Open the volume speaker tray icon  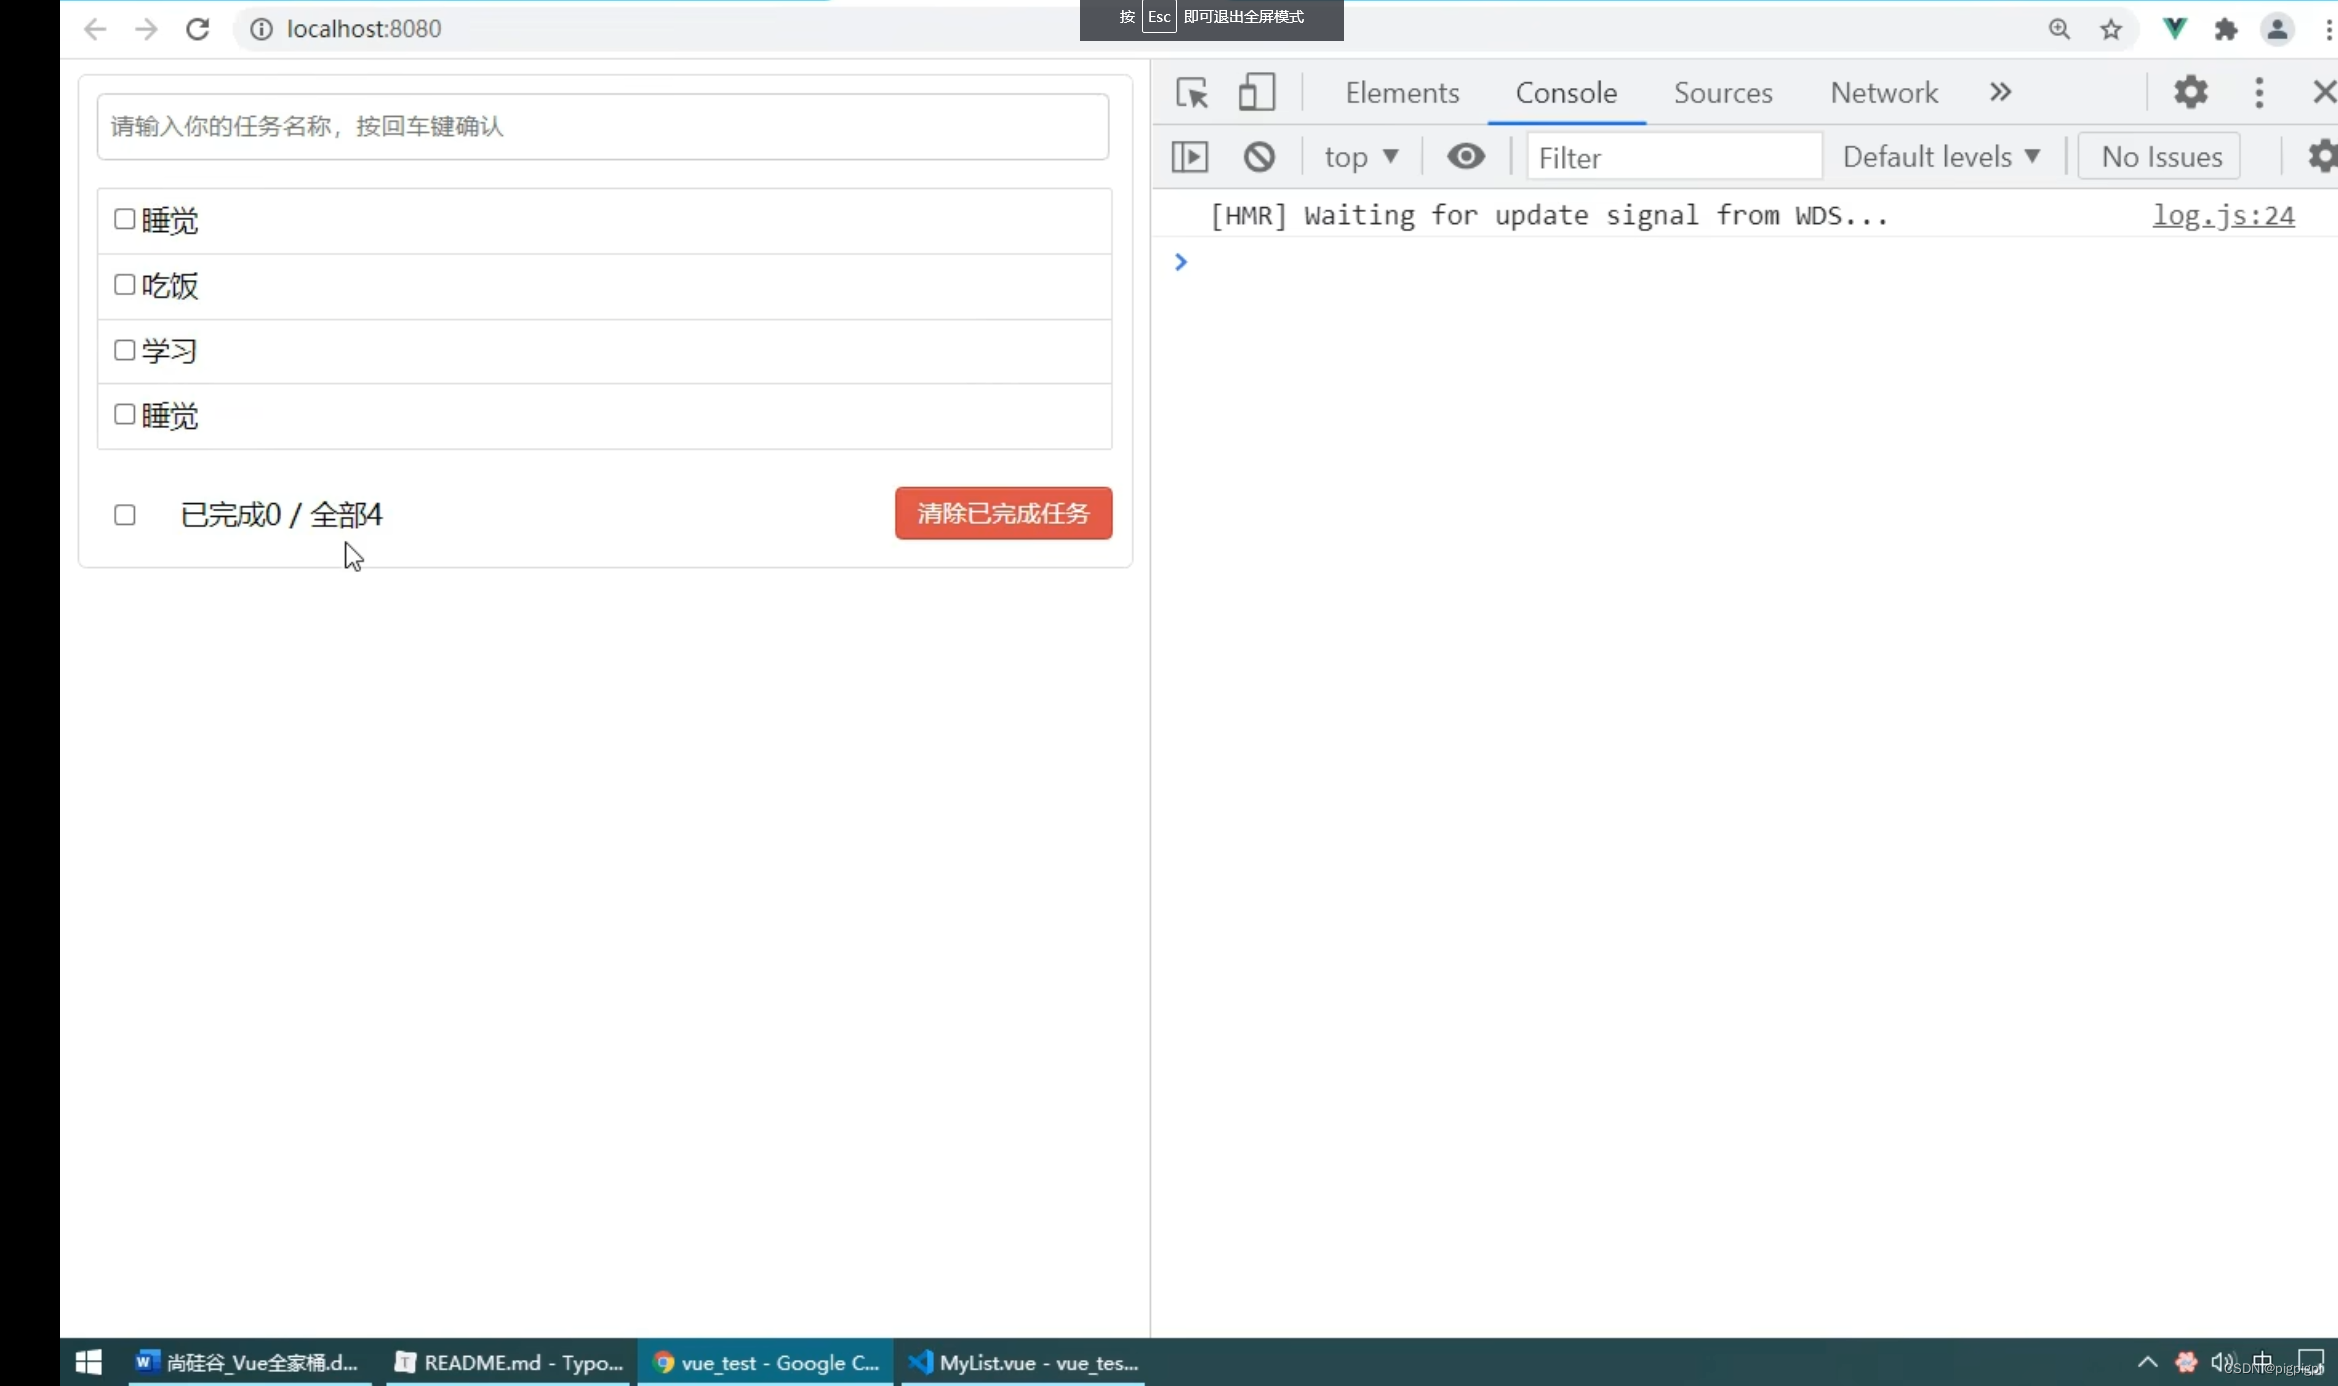(2222, 1362)
